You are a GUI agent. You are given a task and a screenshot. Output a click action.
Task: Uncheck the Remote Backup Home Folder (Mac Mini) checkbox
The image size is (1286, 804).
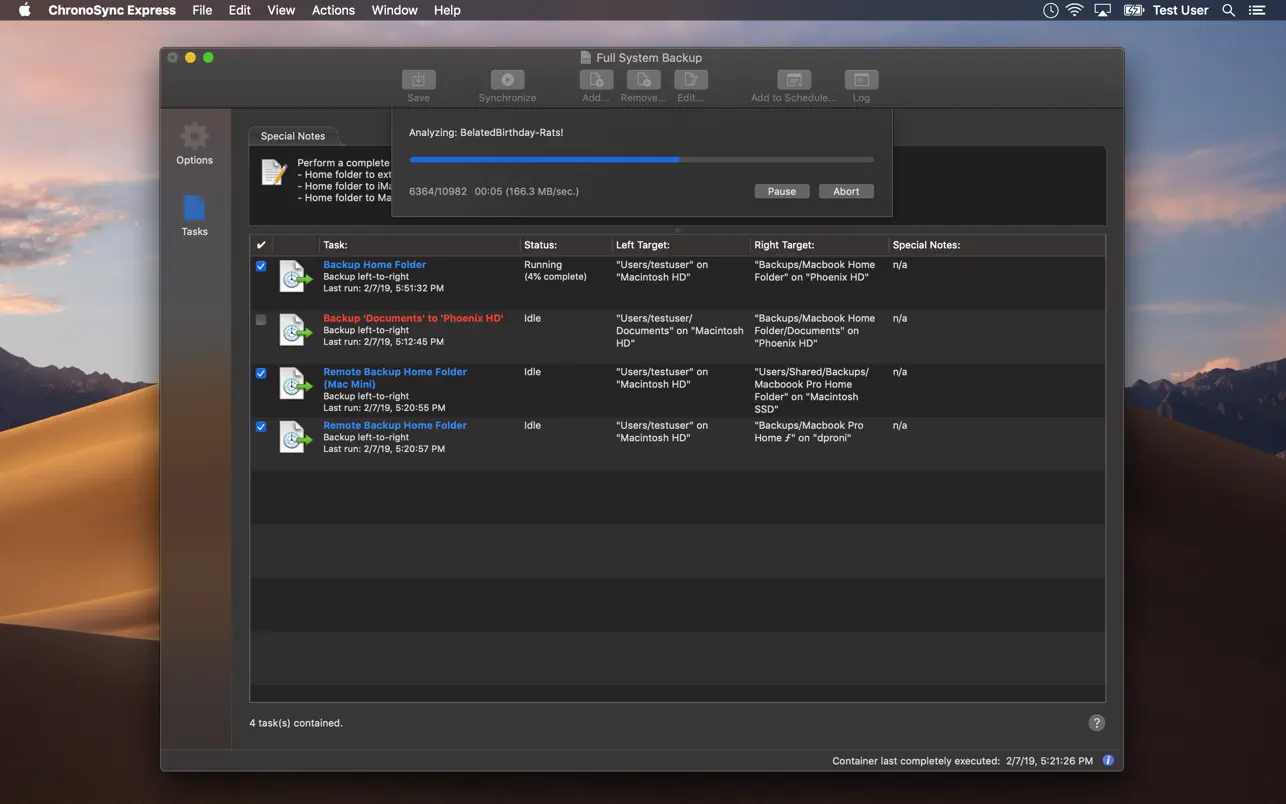click(x=261, y=373)
